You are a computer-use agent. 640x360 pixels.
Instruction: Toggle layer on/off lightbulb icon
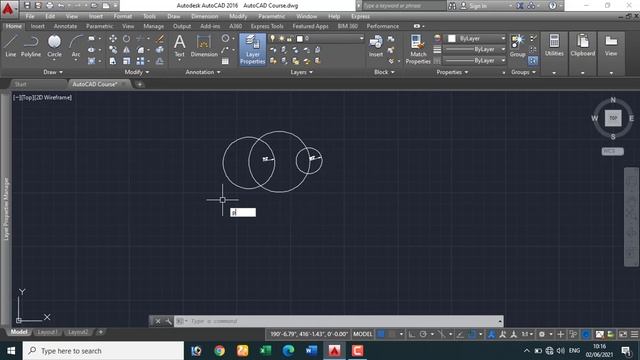click(x=273, y=38)
